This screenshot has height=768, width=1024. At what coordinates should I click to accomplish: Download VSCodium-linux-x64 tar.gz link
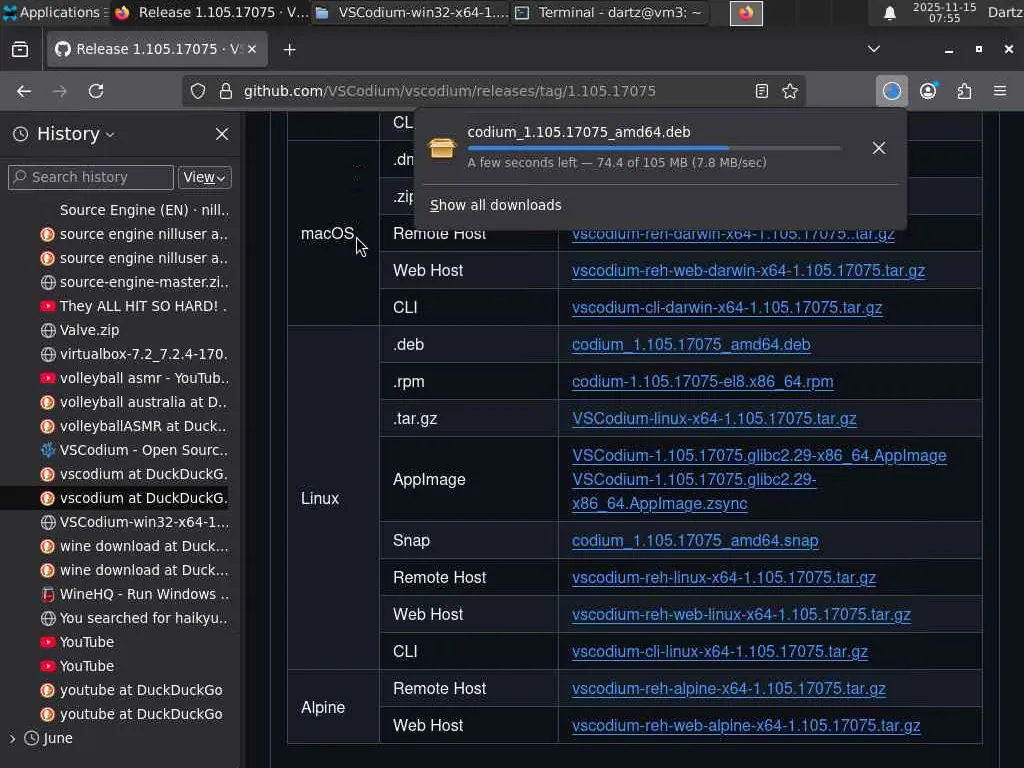714,419
